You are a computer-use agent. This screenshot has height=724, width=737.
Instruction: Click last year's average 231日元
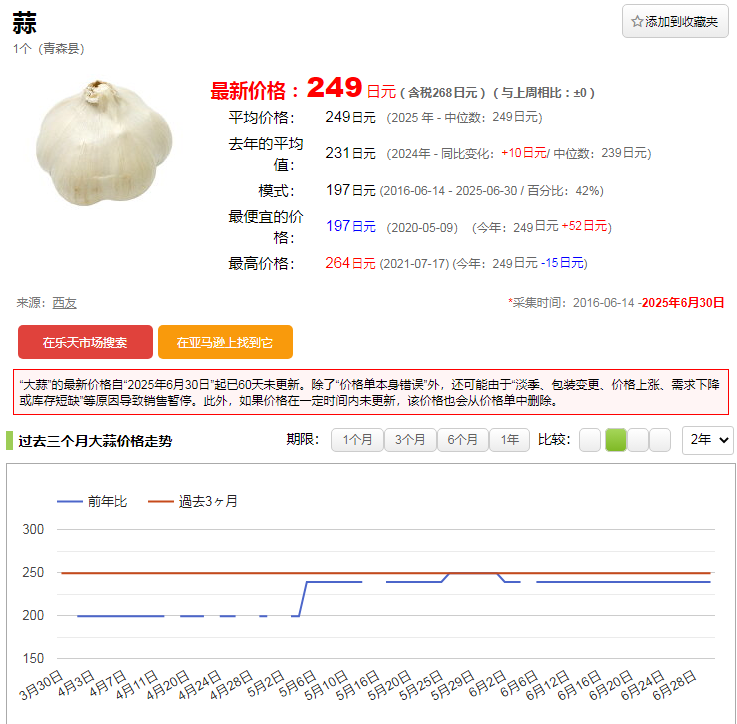click(x=350, y=153)
